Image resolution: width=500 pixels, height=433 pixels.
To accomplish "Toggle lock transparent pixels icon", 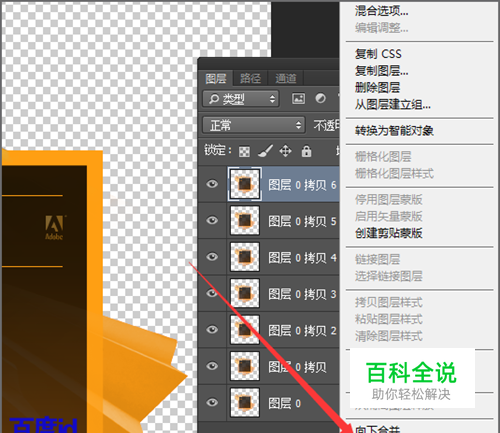I will [x=244, y=152].
